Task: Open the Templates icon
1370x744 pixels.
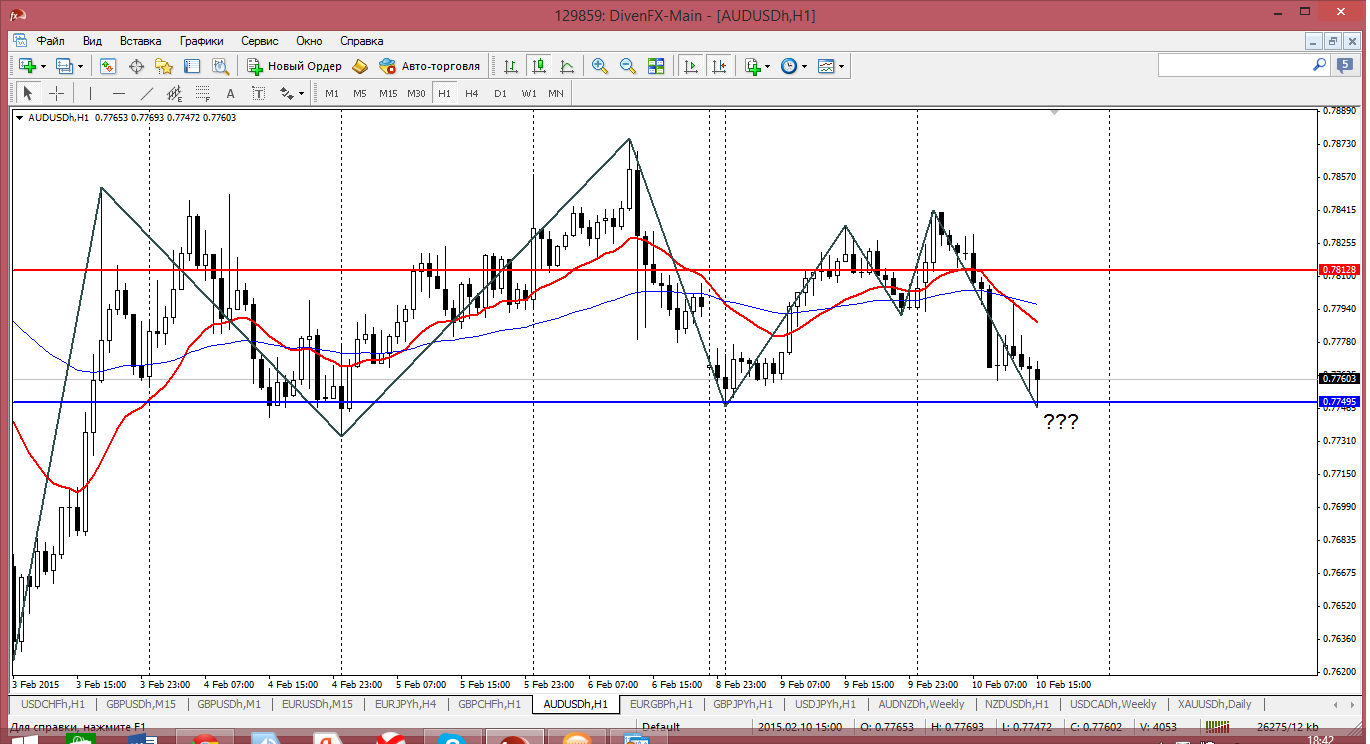Action: click(826, 66)
